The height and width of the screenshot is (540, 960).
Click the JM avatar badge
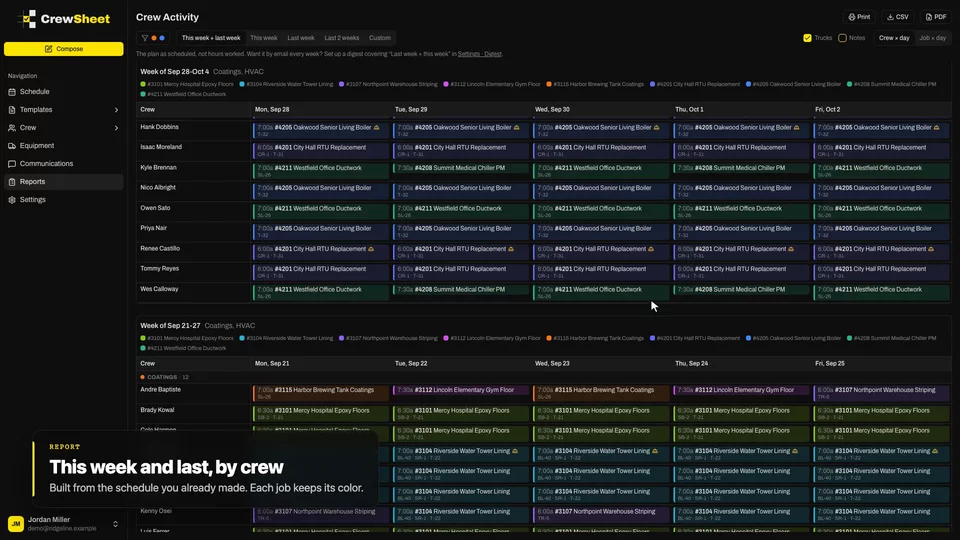pos(15,524)
